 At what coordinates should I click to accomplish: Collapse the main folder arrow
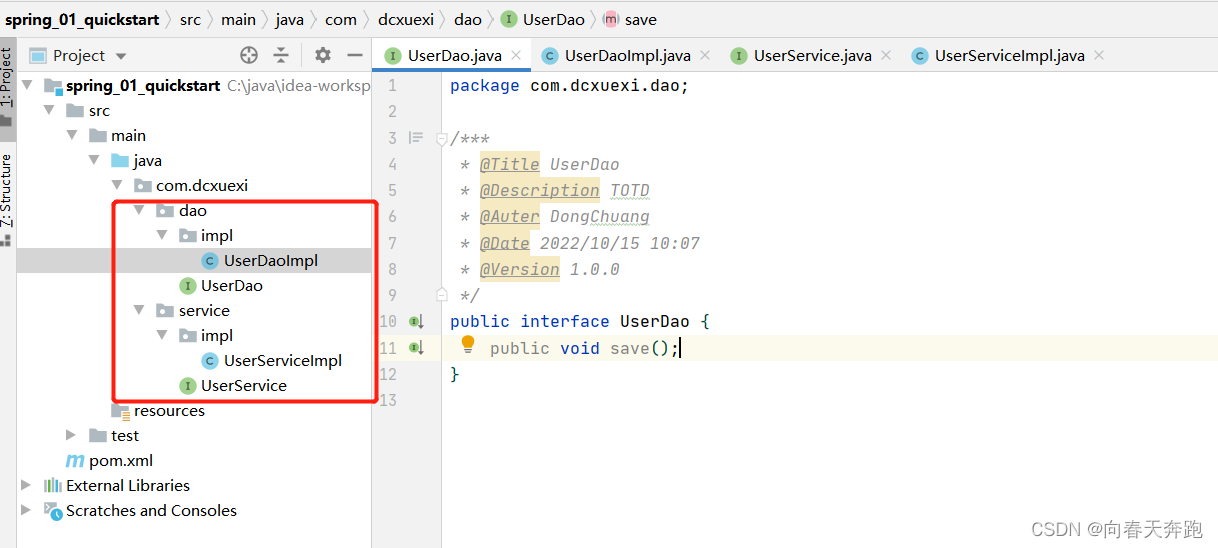[x=71, y=136]
